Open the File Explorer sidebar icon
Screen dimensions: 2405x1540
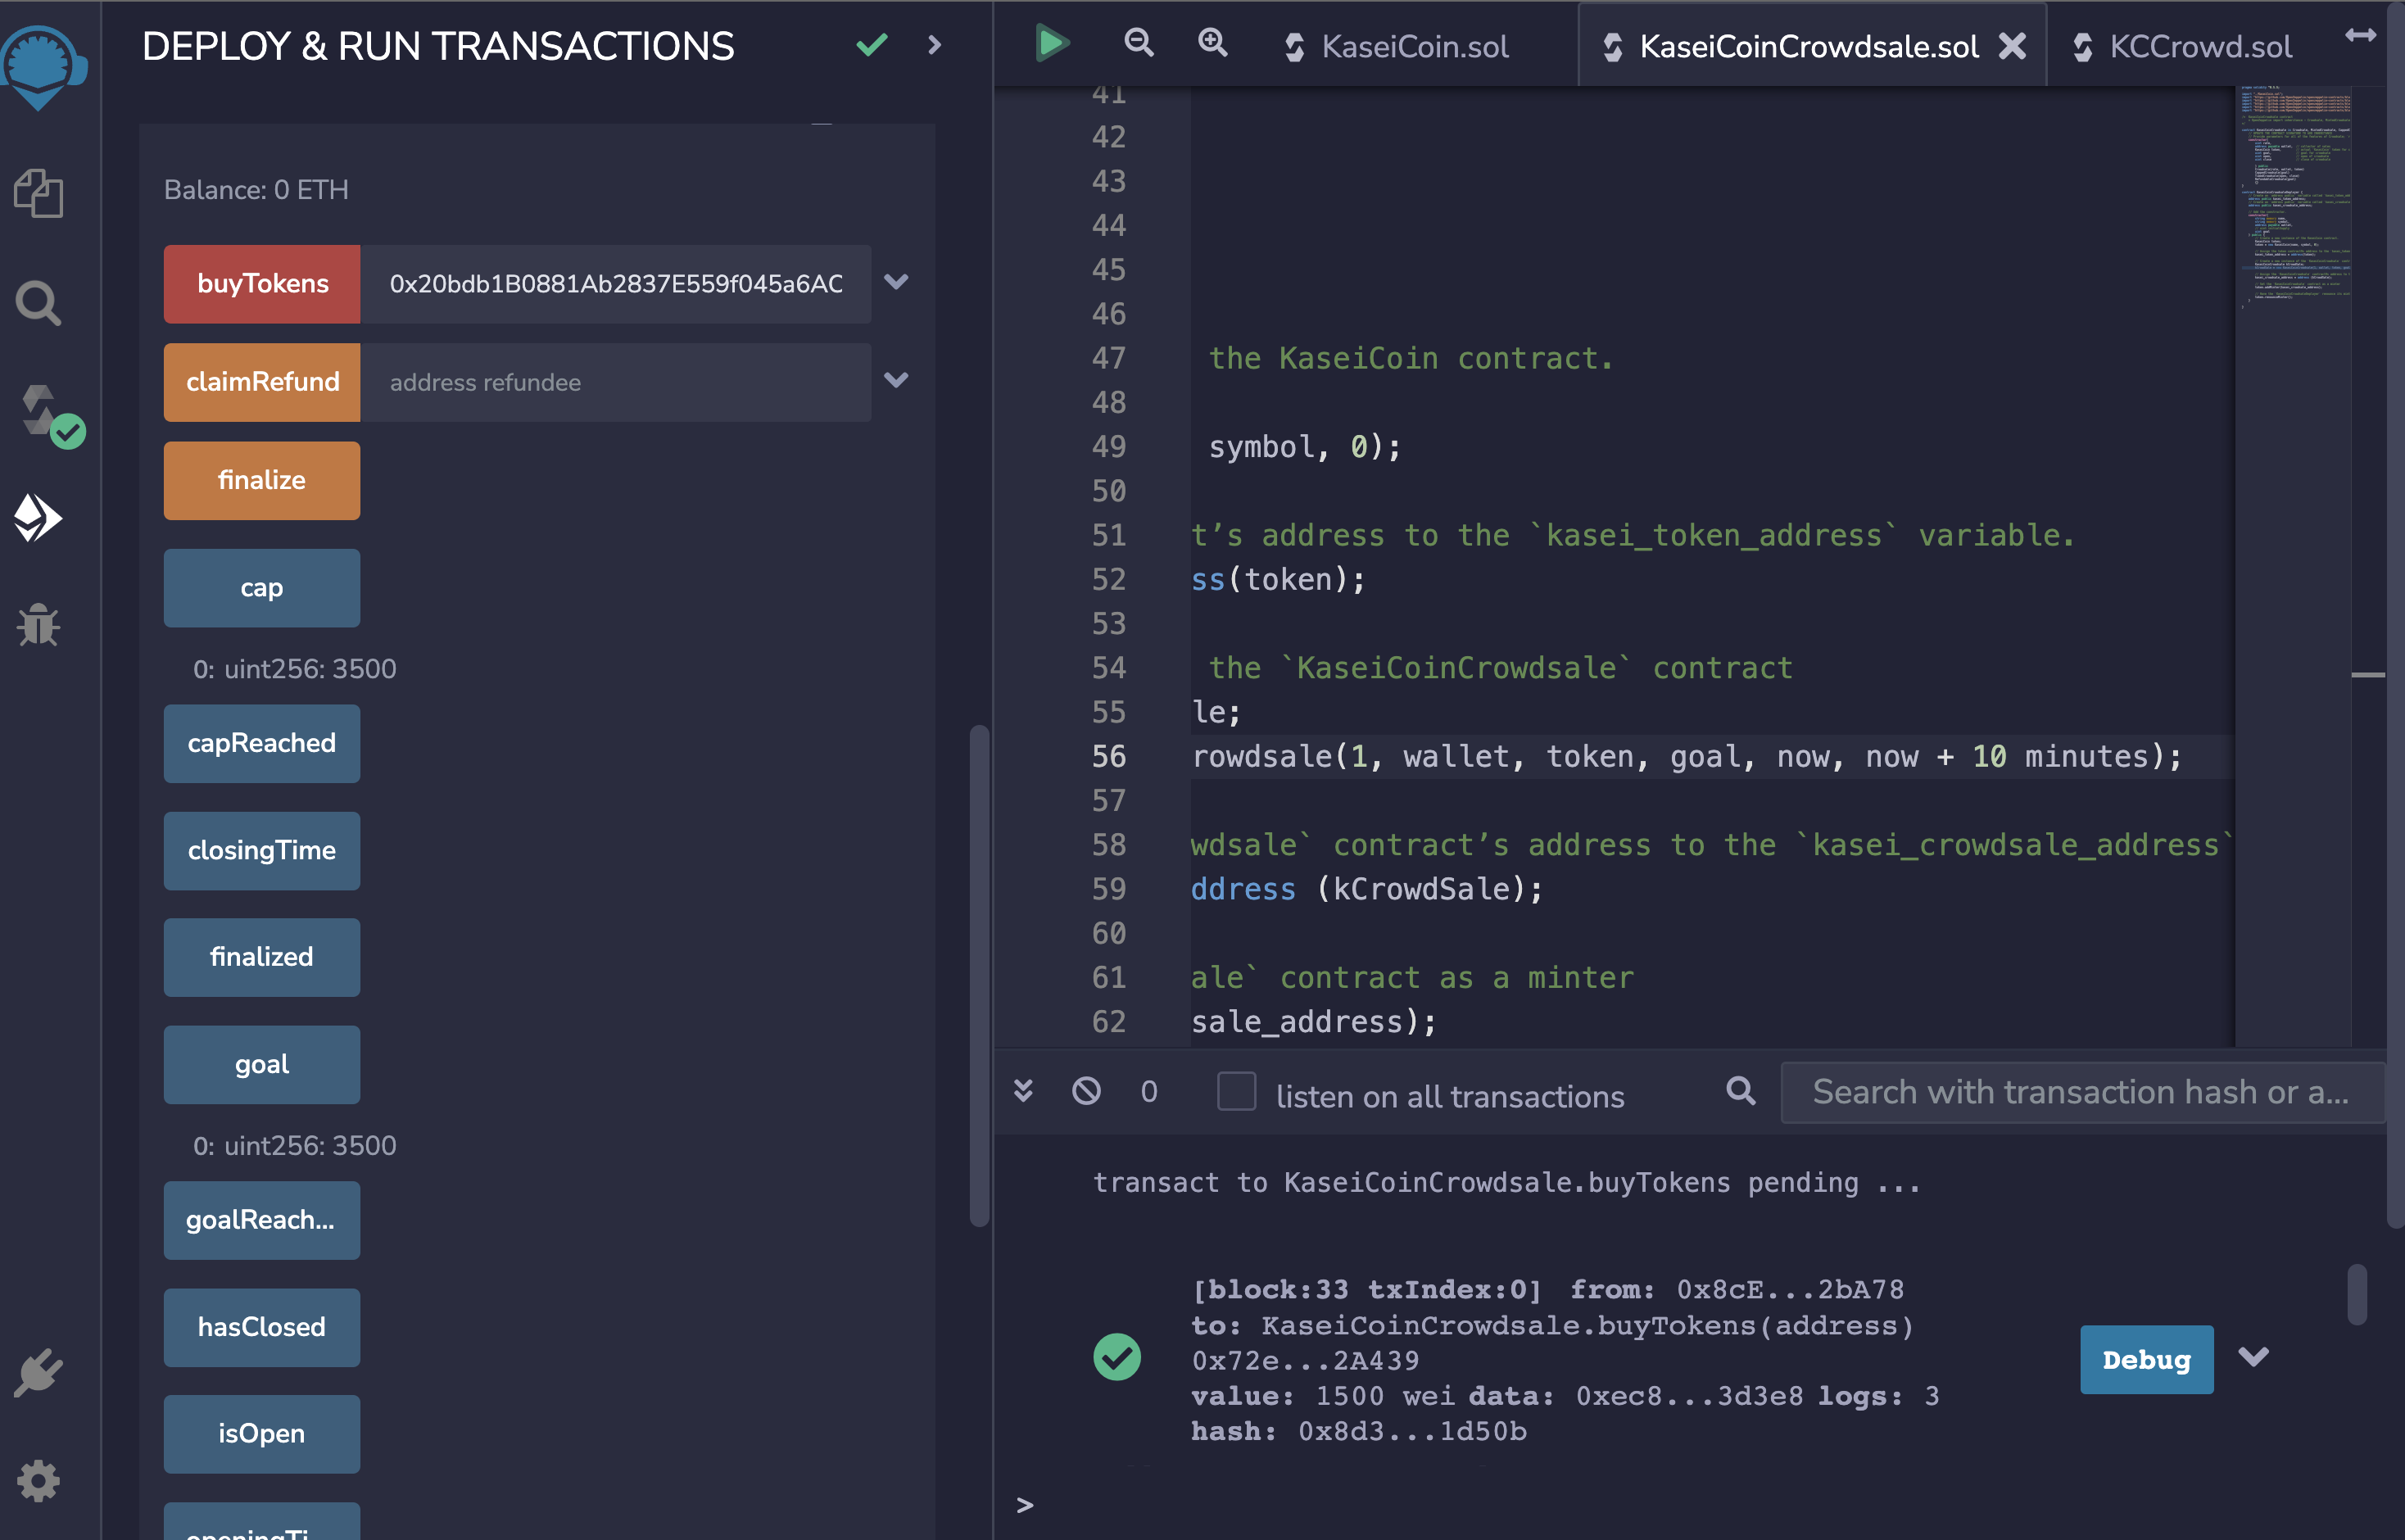tap(38, 193)
